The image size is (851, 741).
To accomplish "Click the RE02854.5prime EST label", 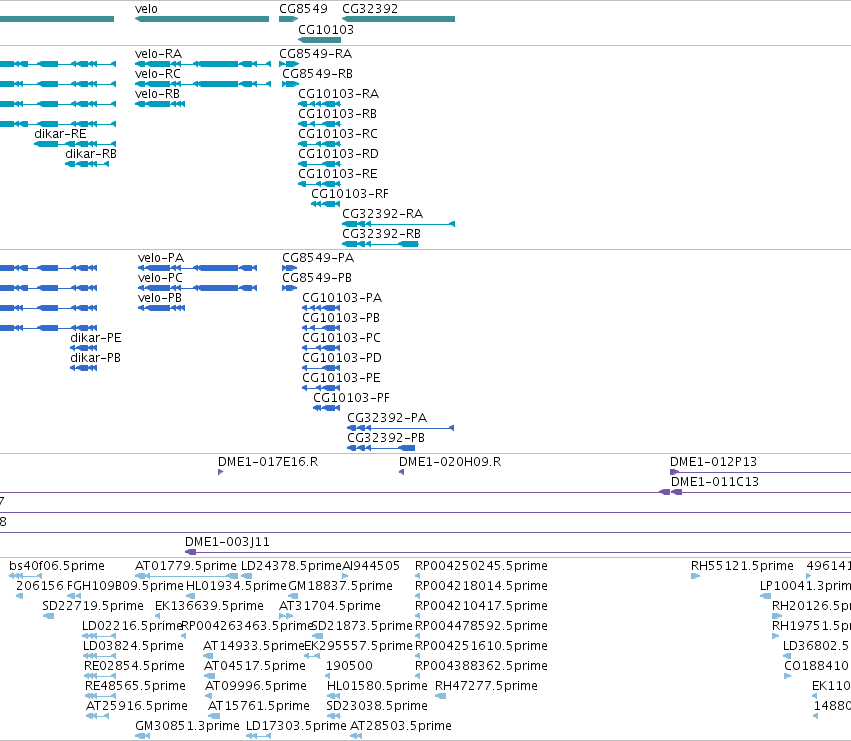I will 134,666.
